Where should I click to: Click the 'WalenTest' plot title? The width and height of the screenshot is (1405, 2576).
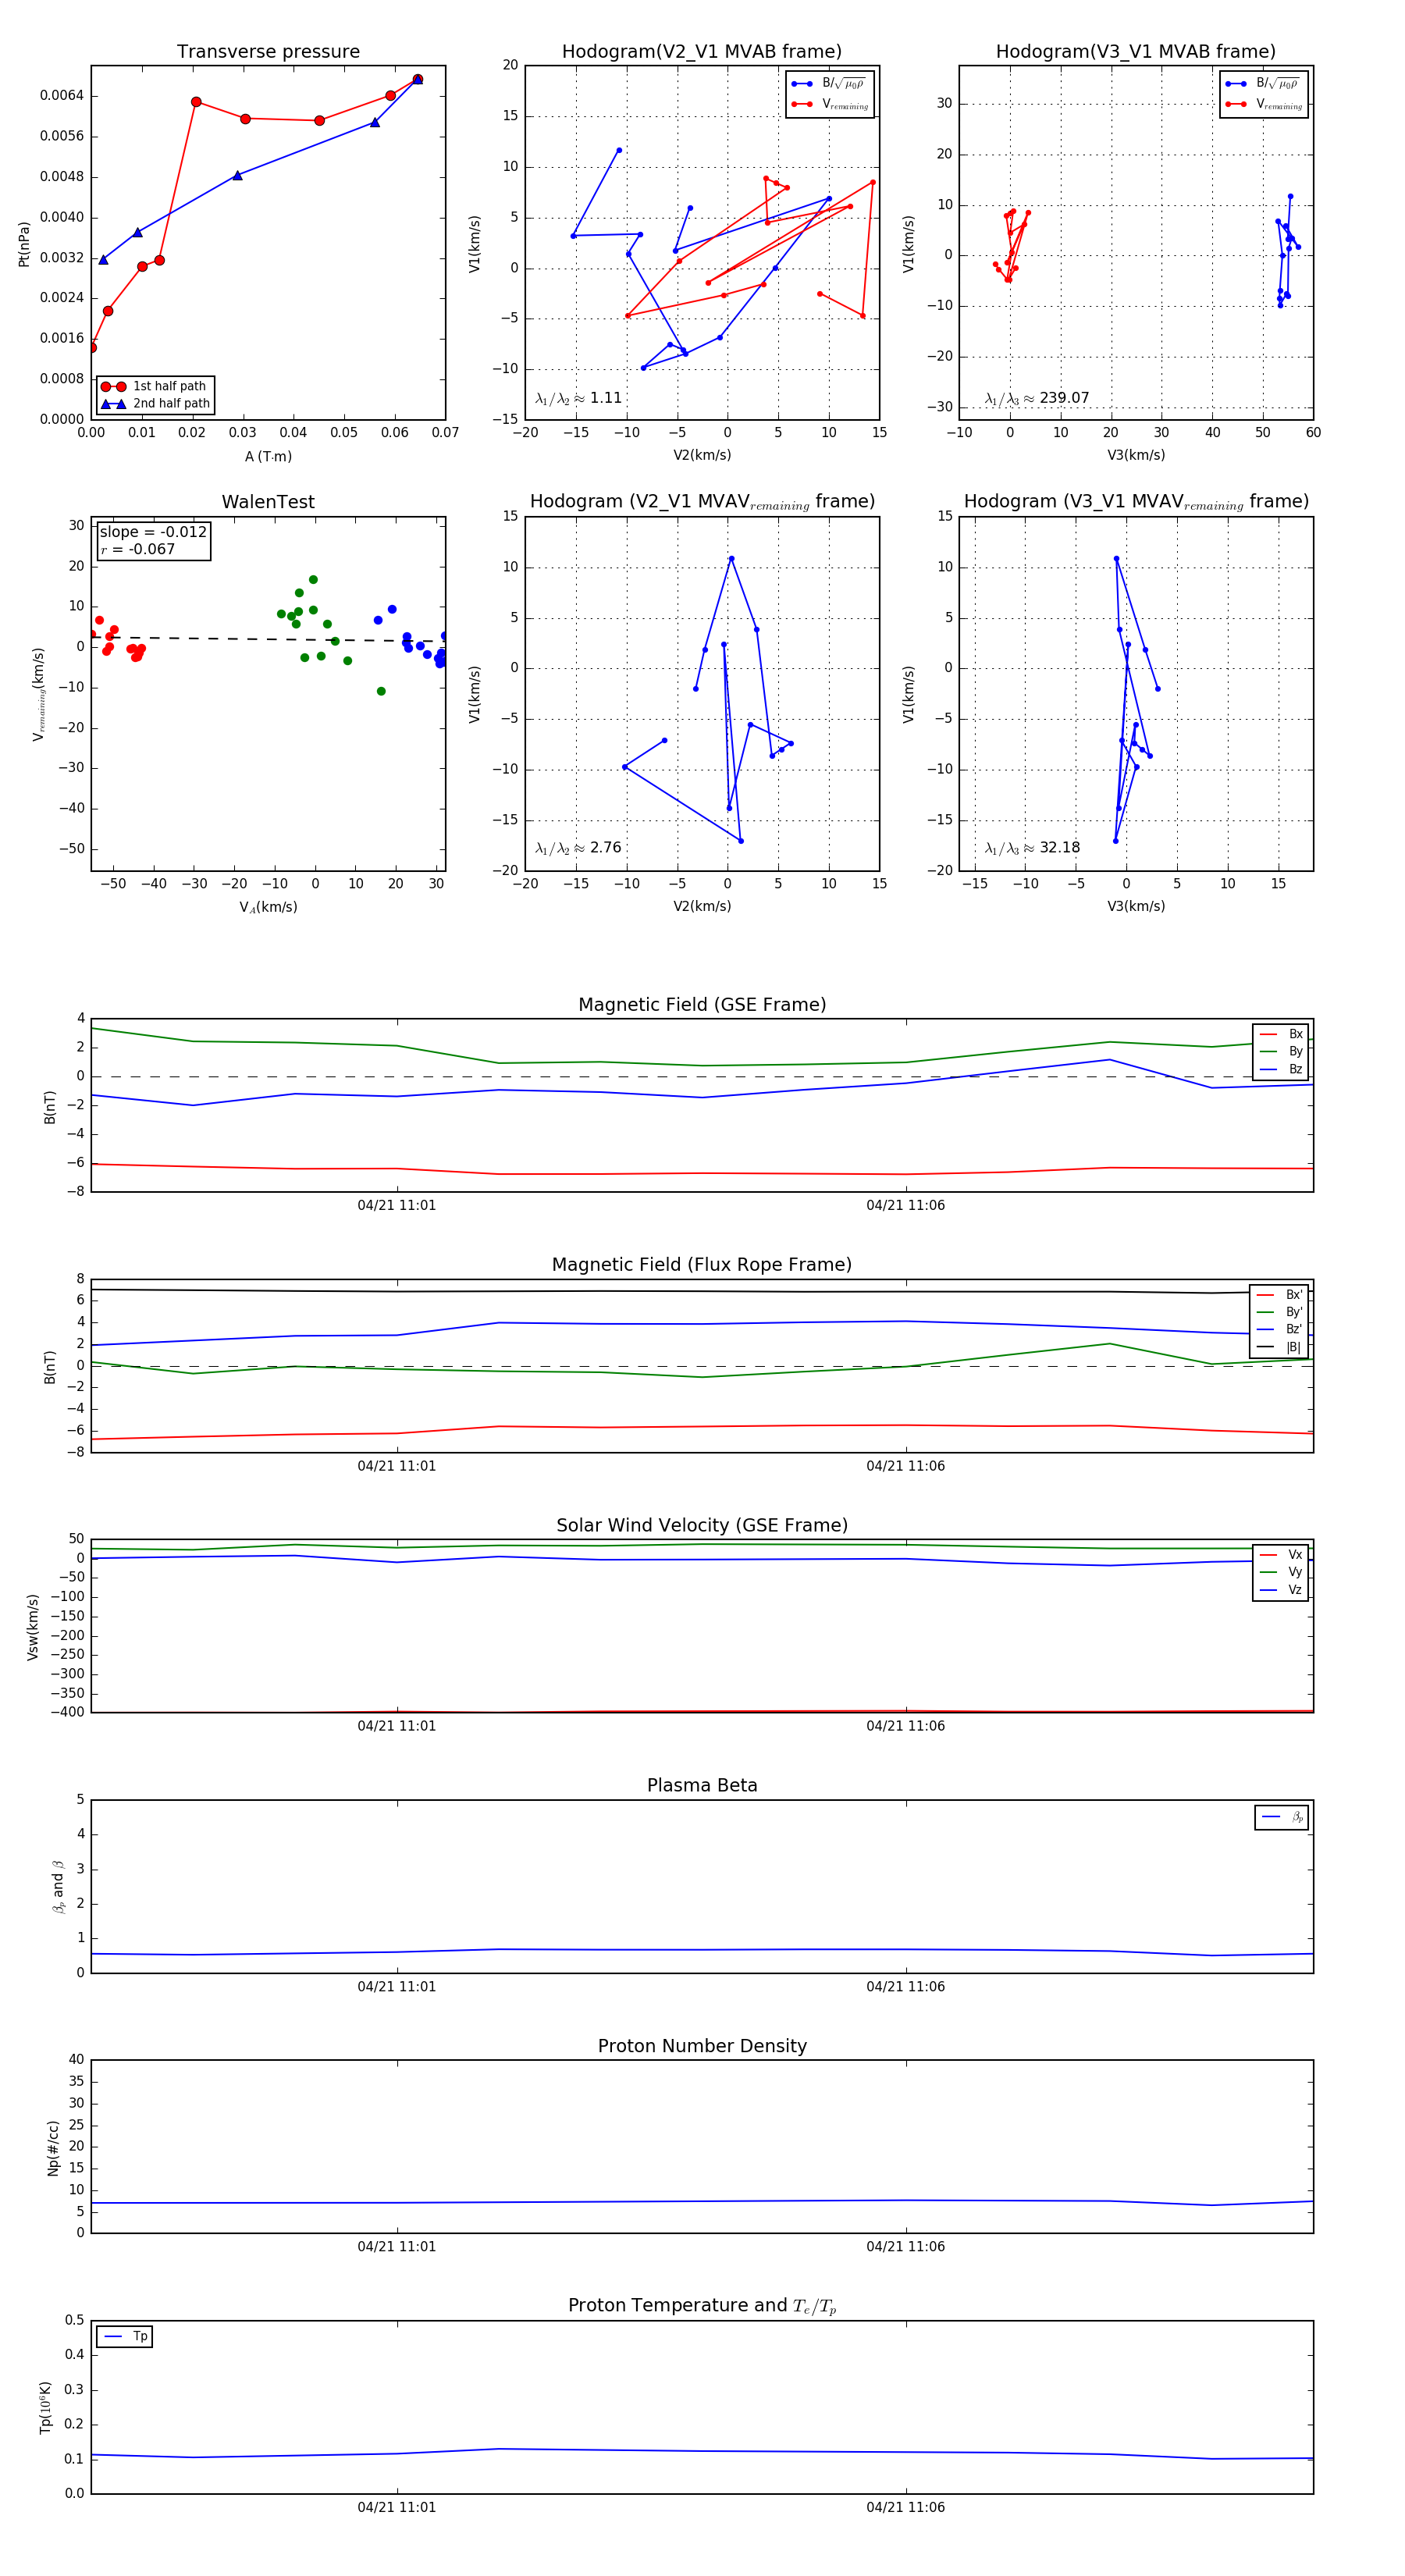point(268,502)
